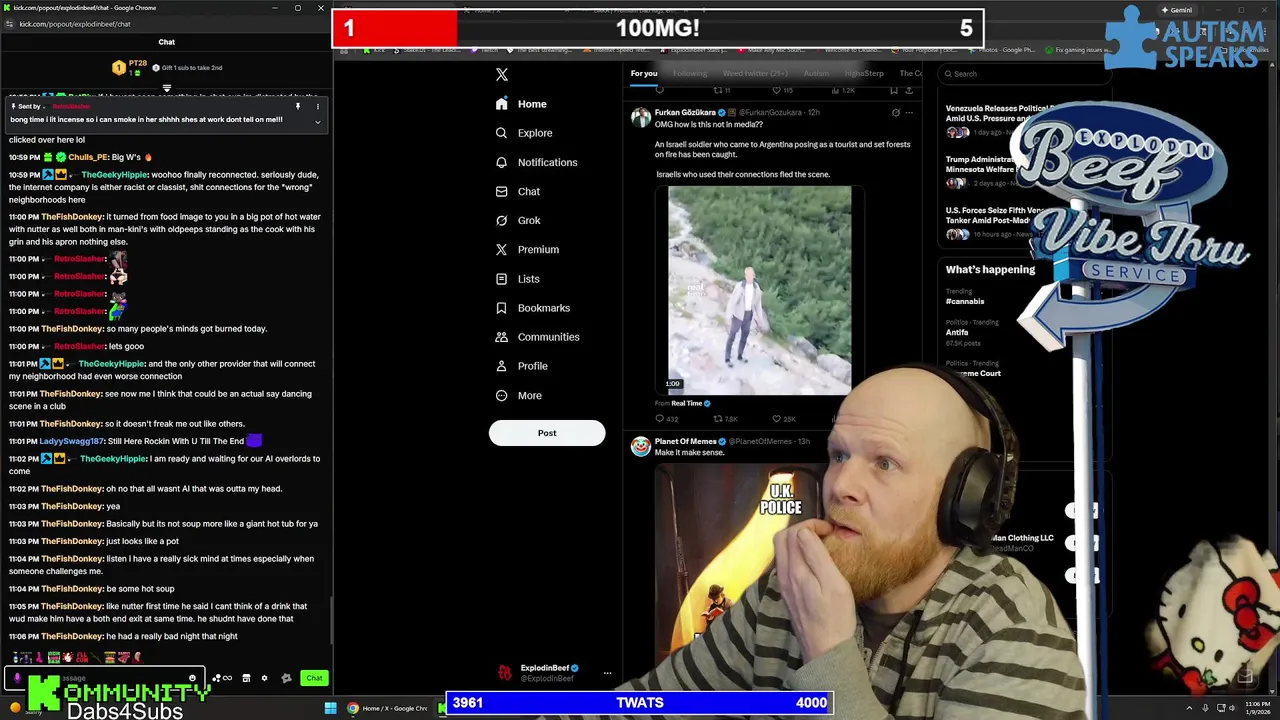The image size is (1280, 720).
Task: Click Grok icon on Furkan Gözükara post
Action: (895, 113)
